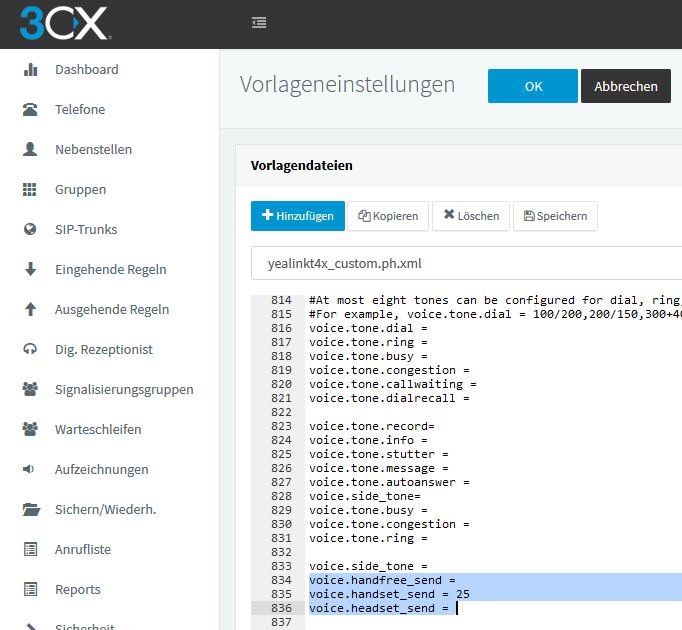Click the Dig. Rezeptionist headset icon
The height and width of the screenshot is (630, 682).
pyautogui.click(x=31, y=350)
